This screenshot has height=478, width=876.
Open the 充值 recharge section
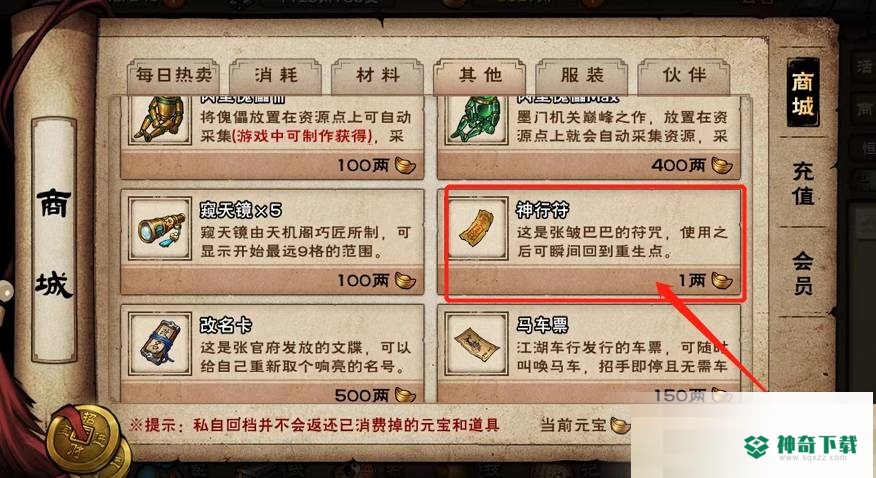[803, 183]
